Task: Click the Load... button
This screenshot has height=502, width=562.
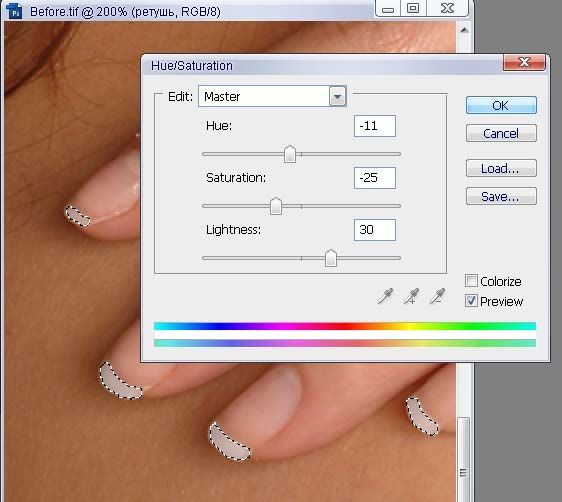Action: pyautogui.click(x=501, y=168)
